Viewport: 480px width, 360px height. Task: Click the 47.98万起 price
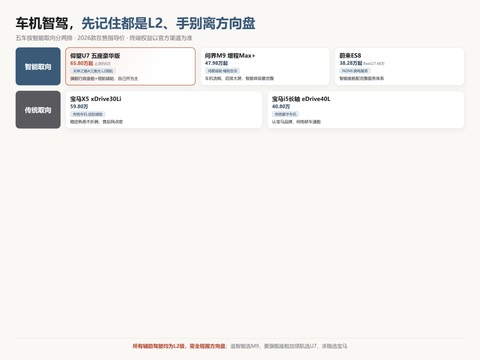tap(216, 63)
